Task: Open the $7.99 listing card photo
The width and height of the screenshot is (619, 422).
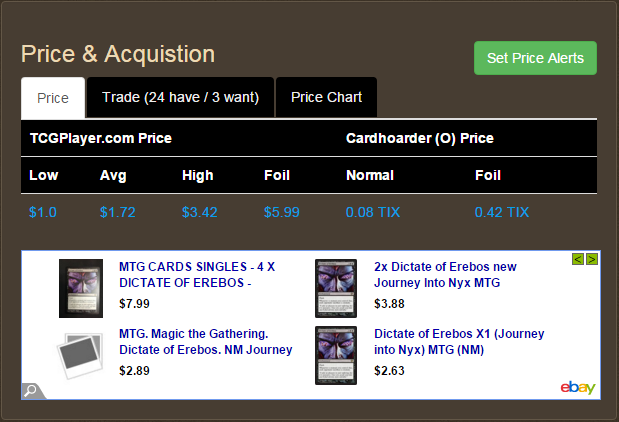Action: tap(81, 288)
